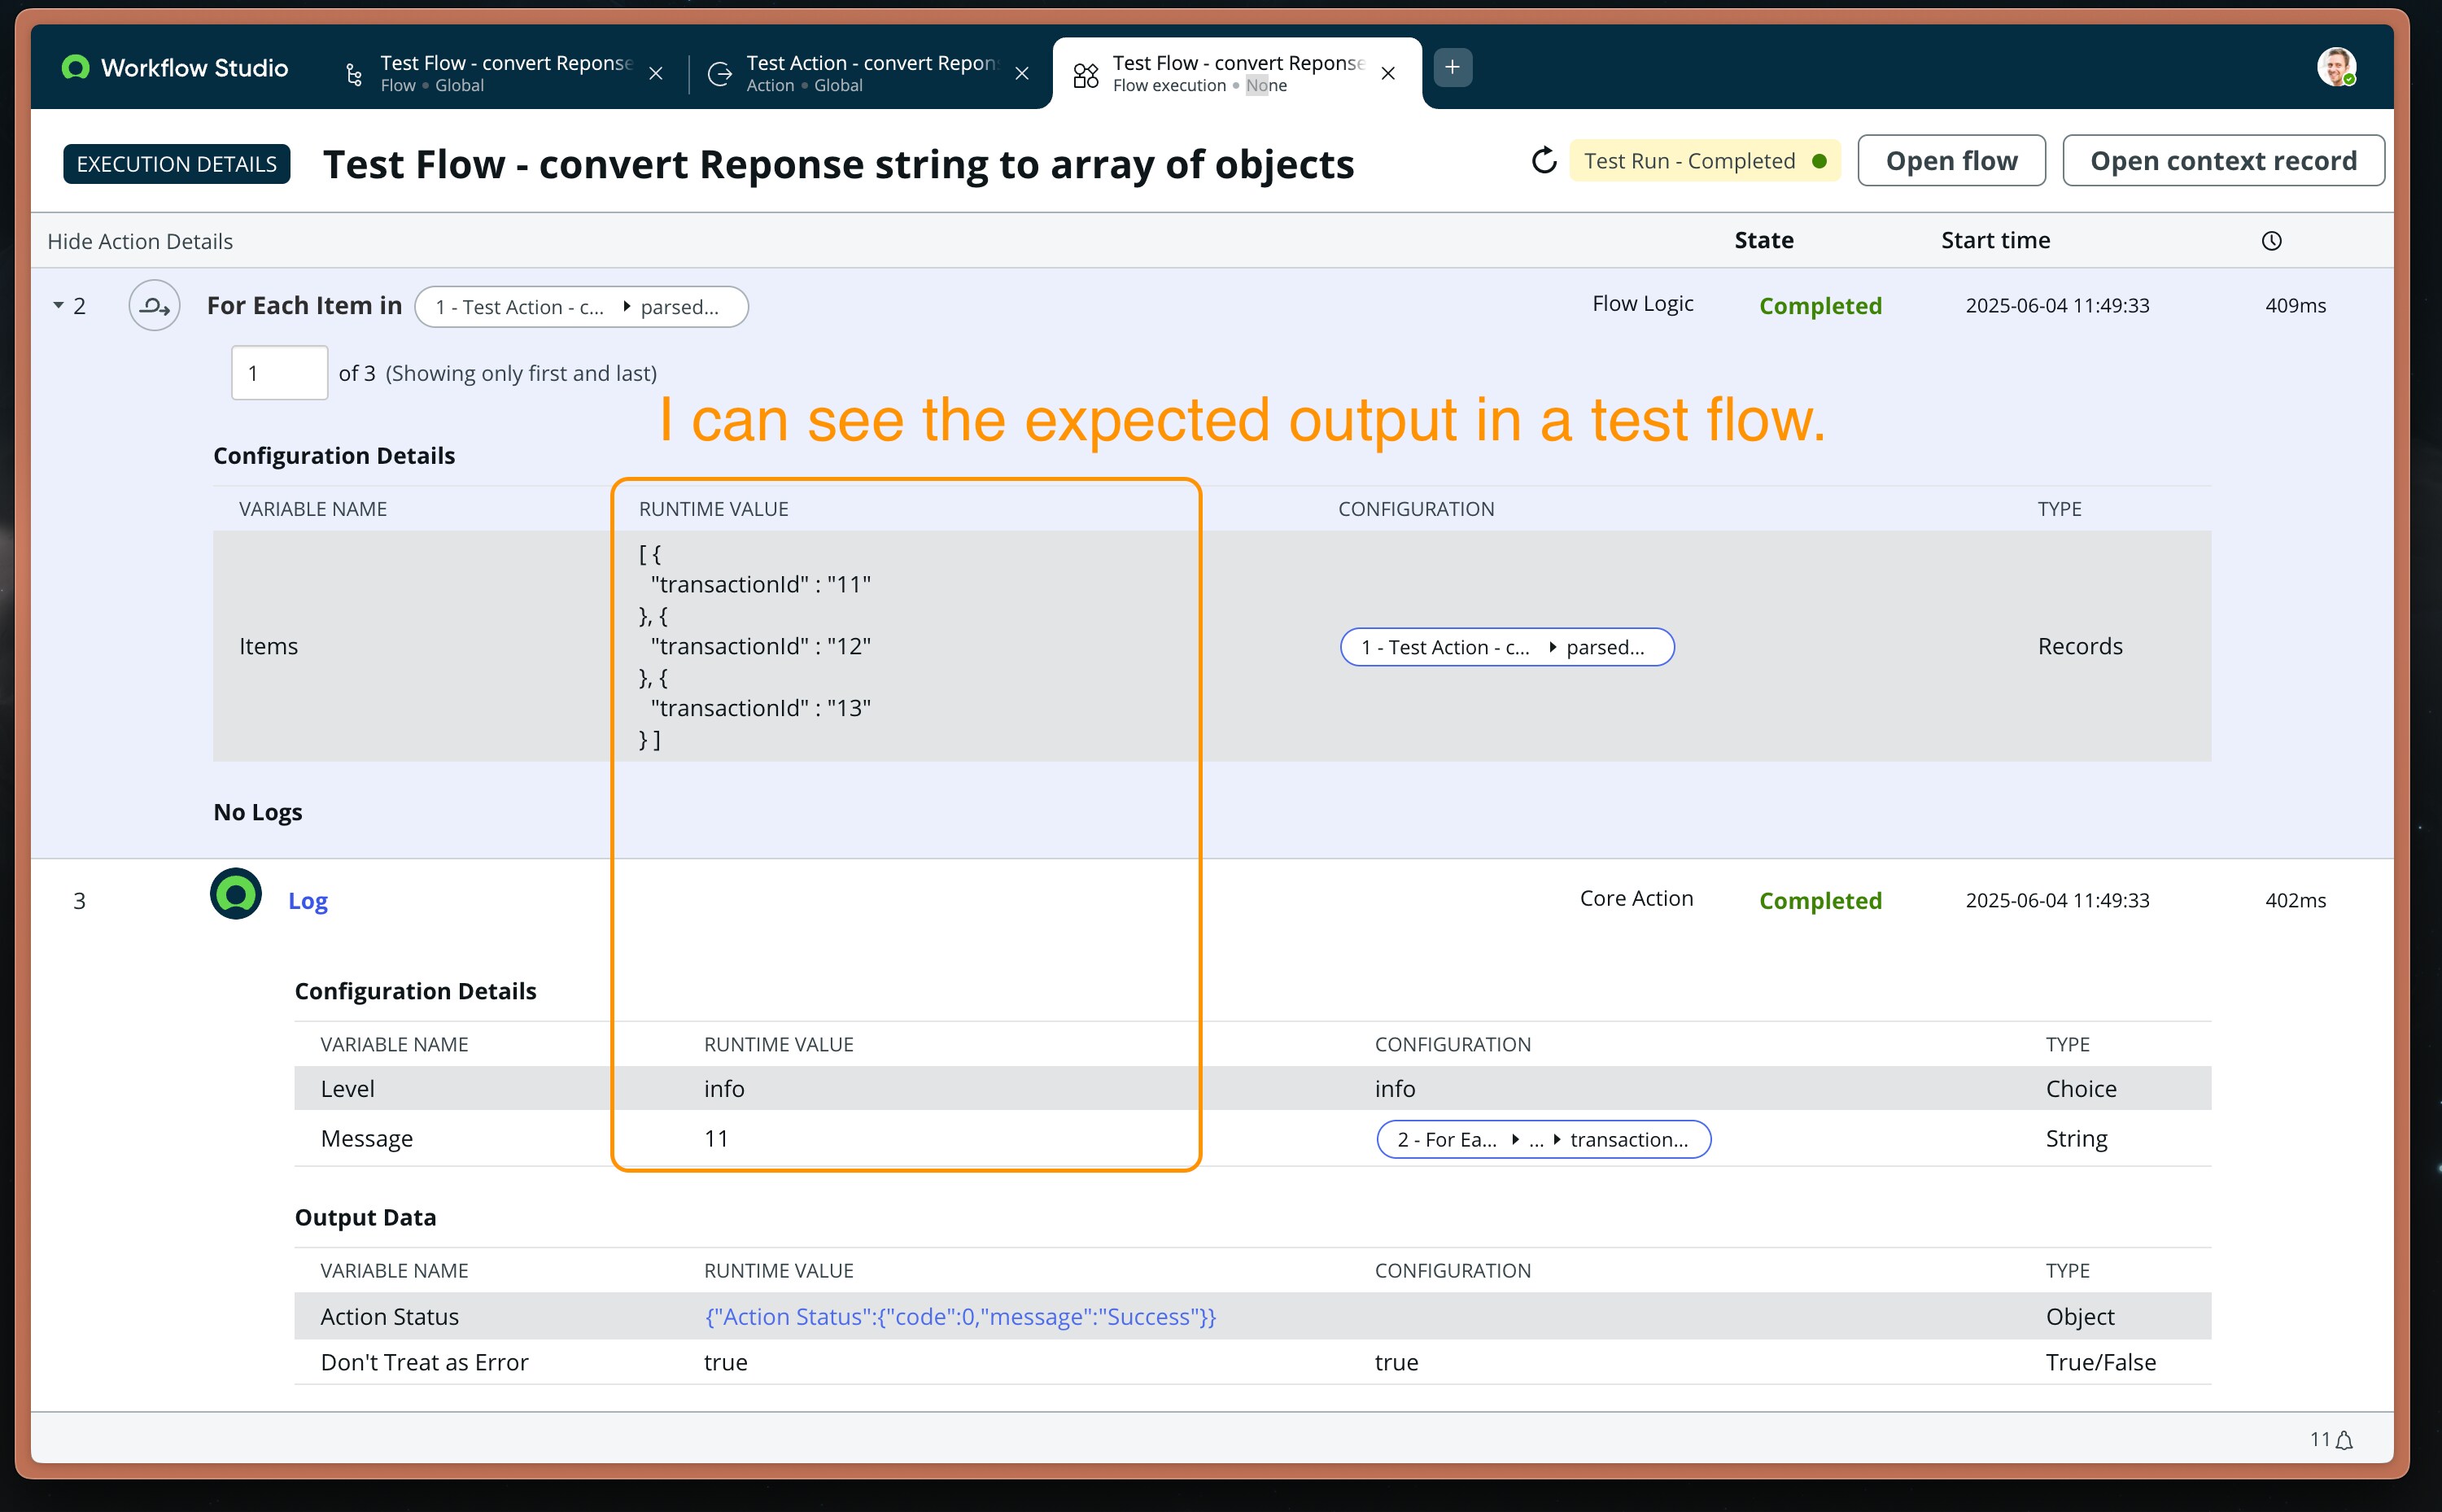The image size is (2442, 1512).
Task: Switch to the Test Flow Global tab
Action: [505, 73]
